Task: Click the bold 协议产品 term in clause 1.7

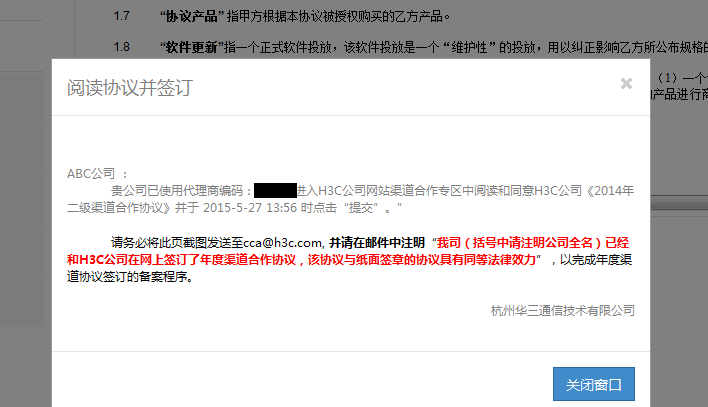Action: [192, 17]
